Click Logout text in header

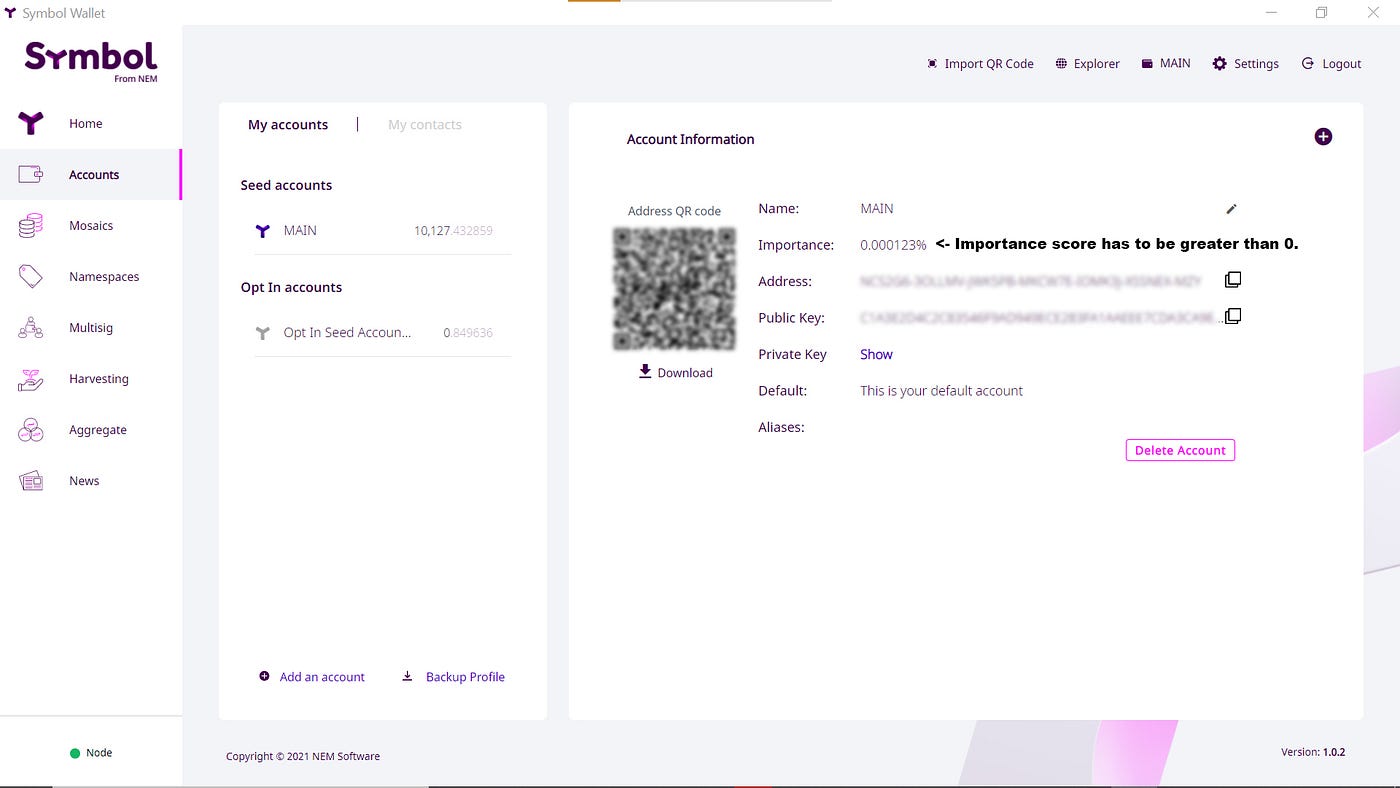tap(1342, 63)
